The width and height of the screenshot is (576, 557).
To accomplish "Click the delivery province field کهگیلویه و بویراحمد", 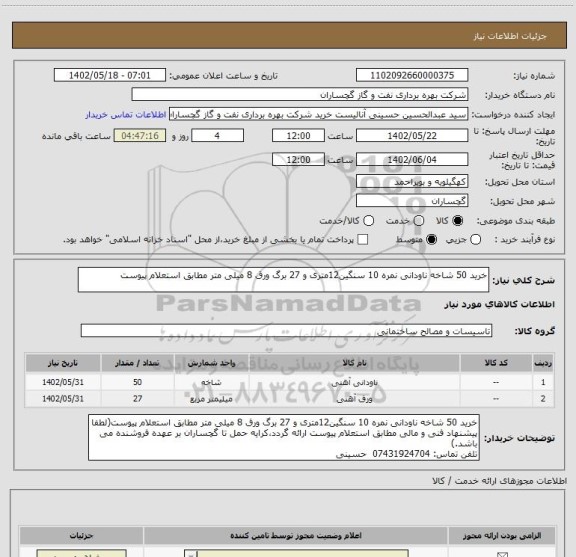I will pos(412,182).
